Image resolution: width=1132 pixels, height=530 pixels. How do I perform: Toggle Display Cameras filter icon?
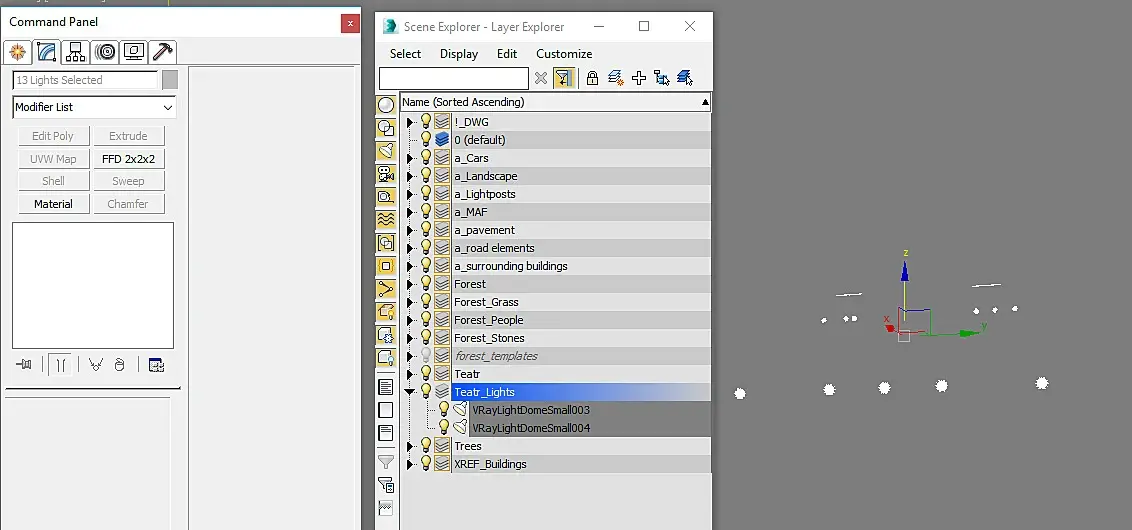pyautogui.click(x=386, y=174)
